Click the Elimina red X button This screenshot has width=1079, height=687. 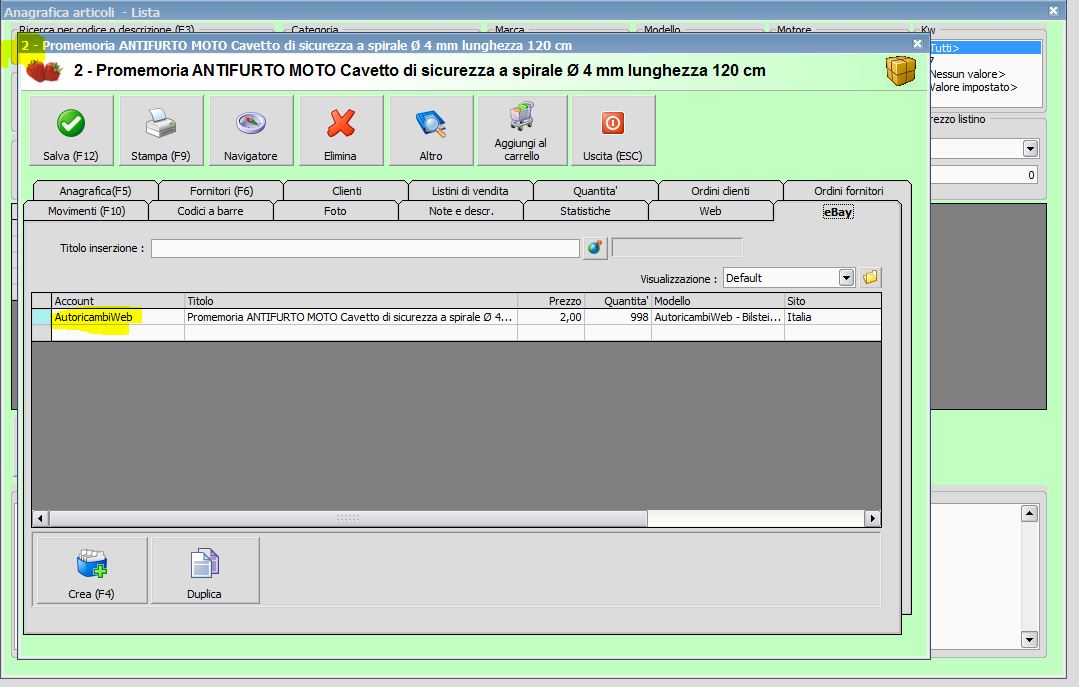pos(341,131)
